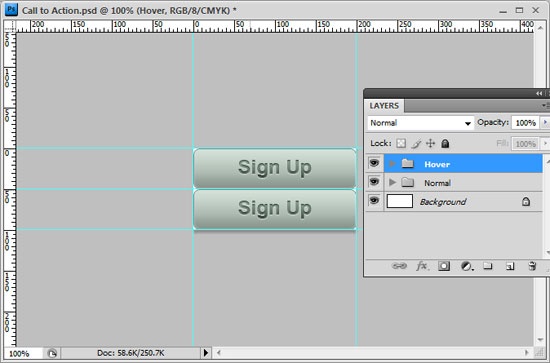The image size is (550, 363).
Task: Select the Background layer
Action: click(463, 201)
